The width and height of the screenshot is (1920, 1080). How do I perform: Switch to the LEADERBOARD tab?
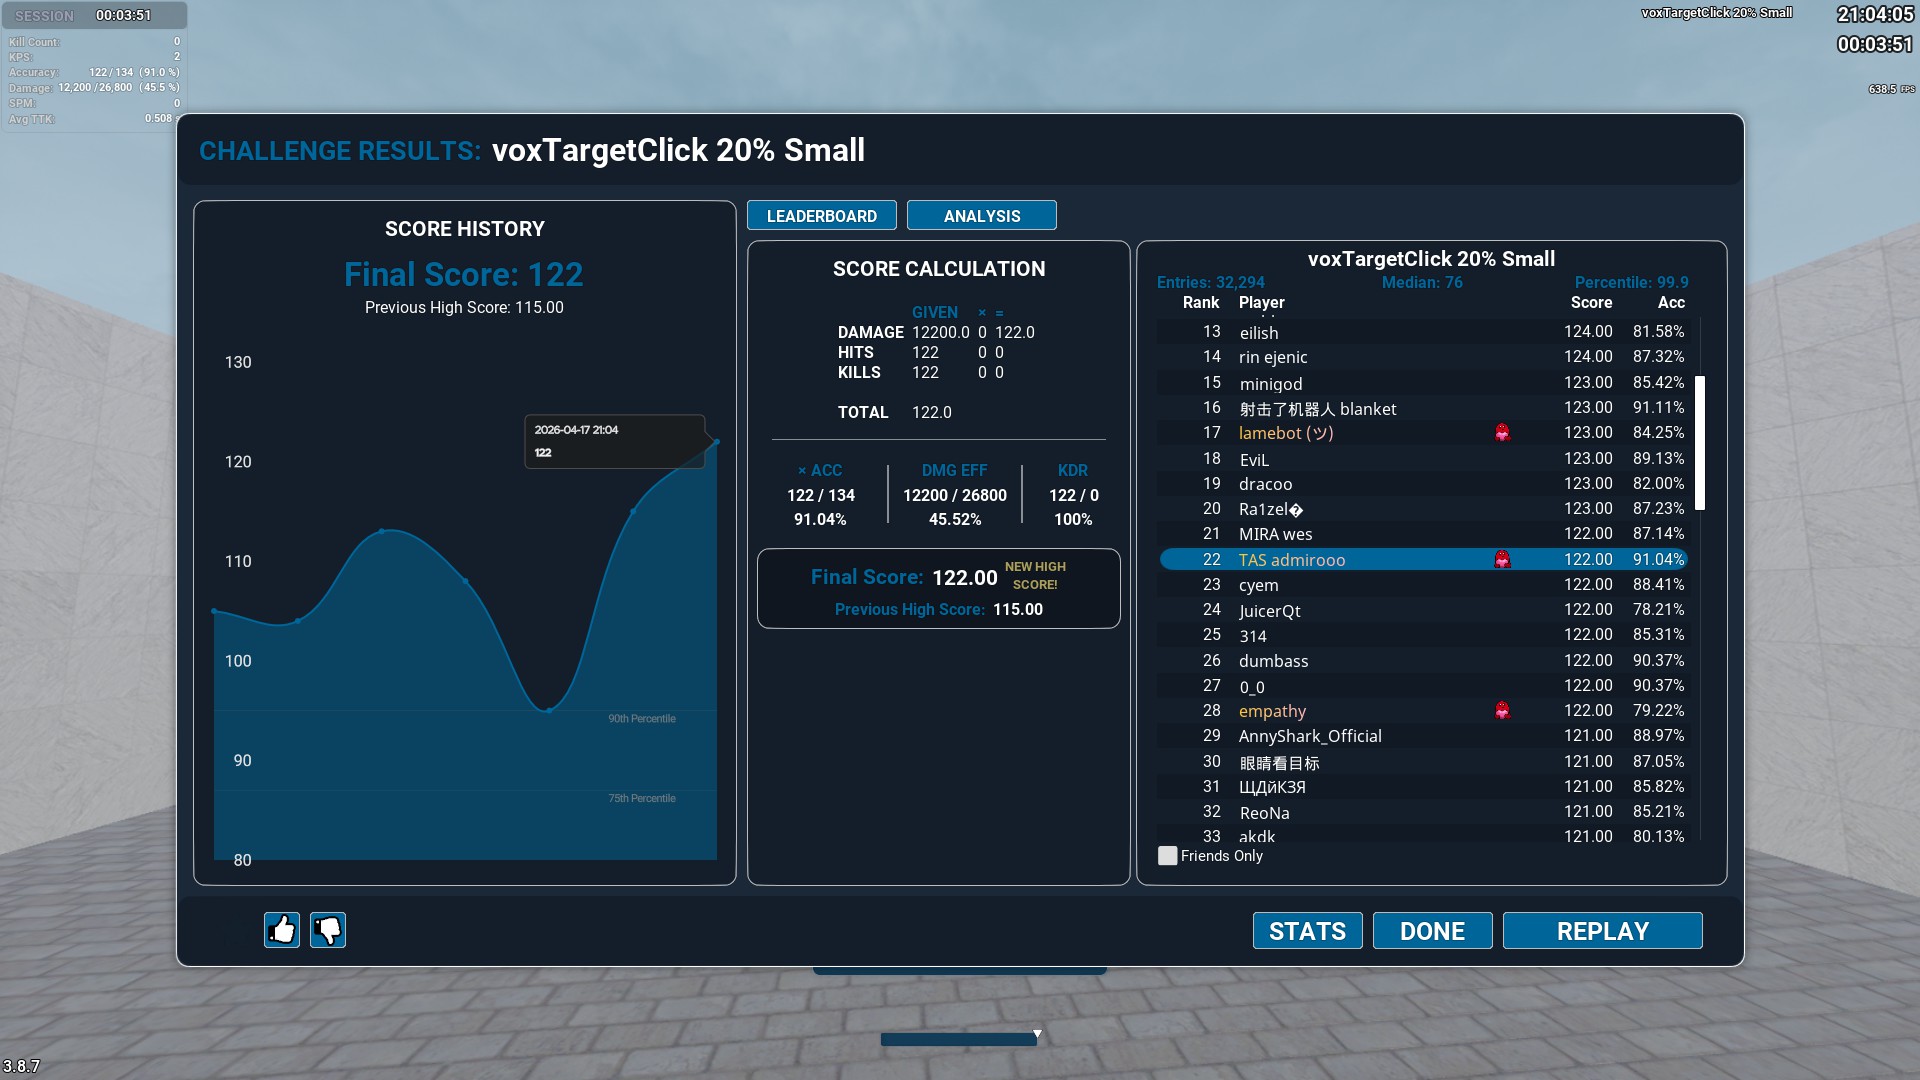tap(821, 216)
